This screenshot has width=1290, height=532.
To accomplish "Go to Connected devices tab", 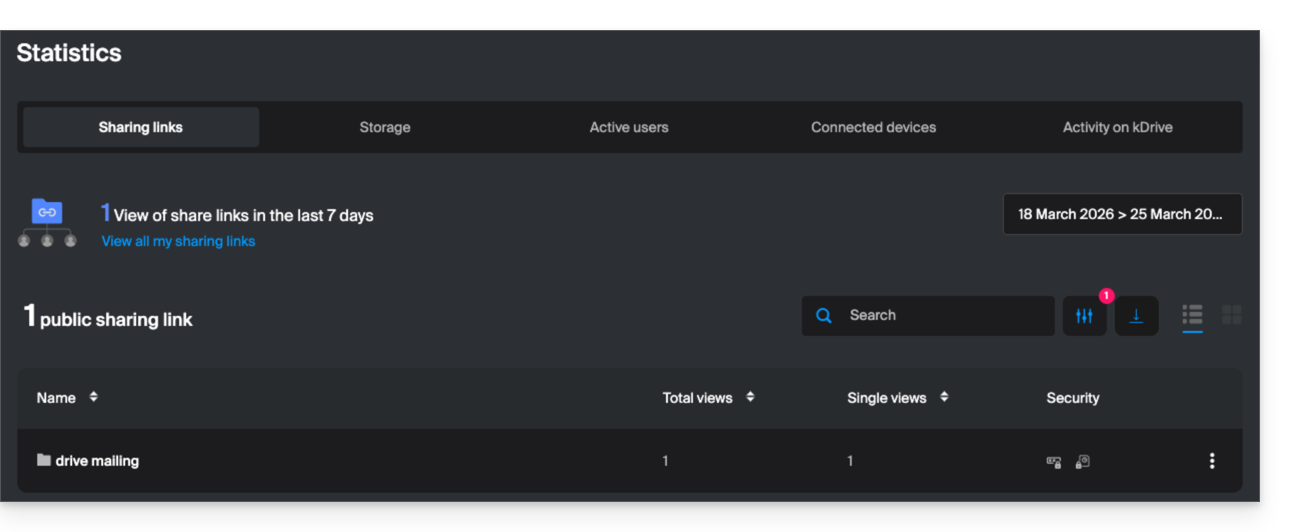I will [873, 127].
